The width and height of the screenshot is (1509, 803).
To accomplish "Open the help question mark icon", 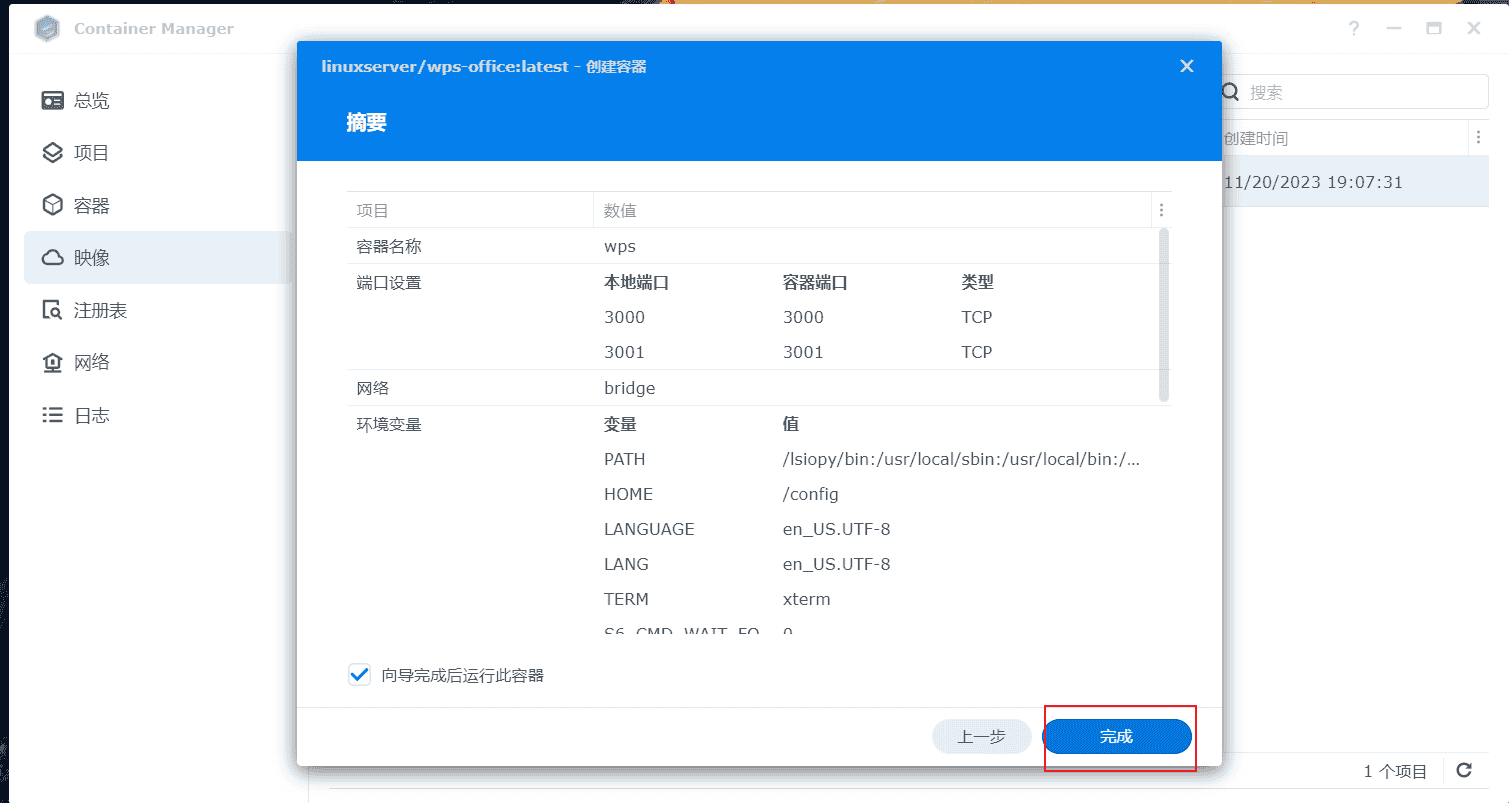I will (x=1353, y=28).
